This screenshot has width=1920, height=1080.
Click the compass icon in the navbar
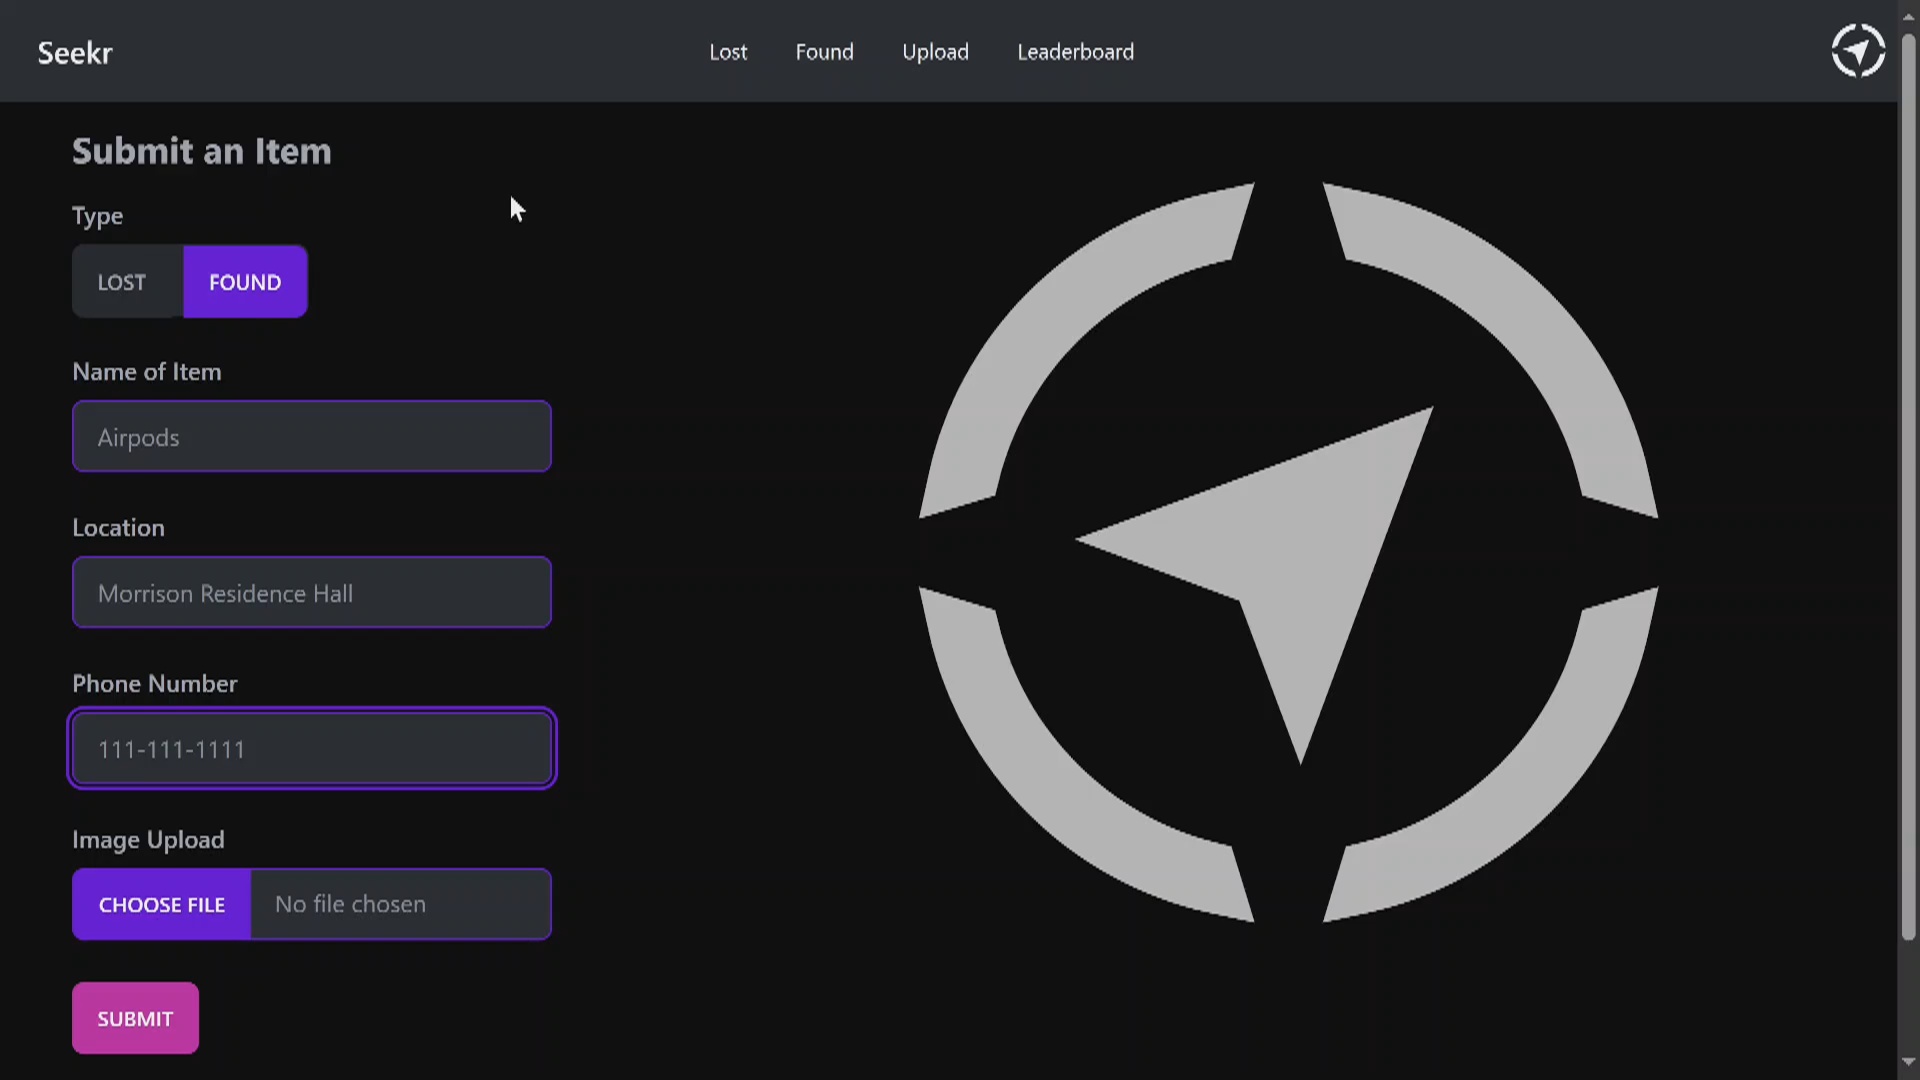tap(1857, 51)
